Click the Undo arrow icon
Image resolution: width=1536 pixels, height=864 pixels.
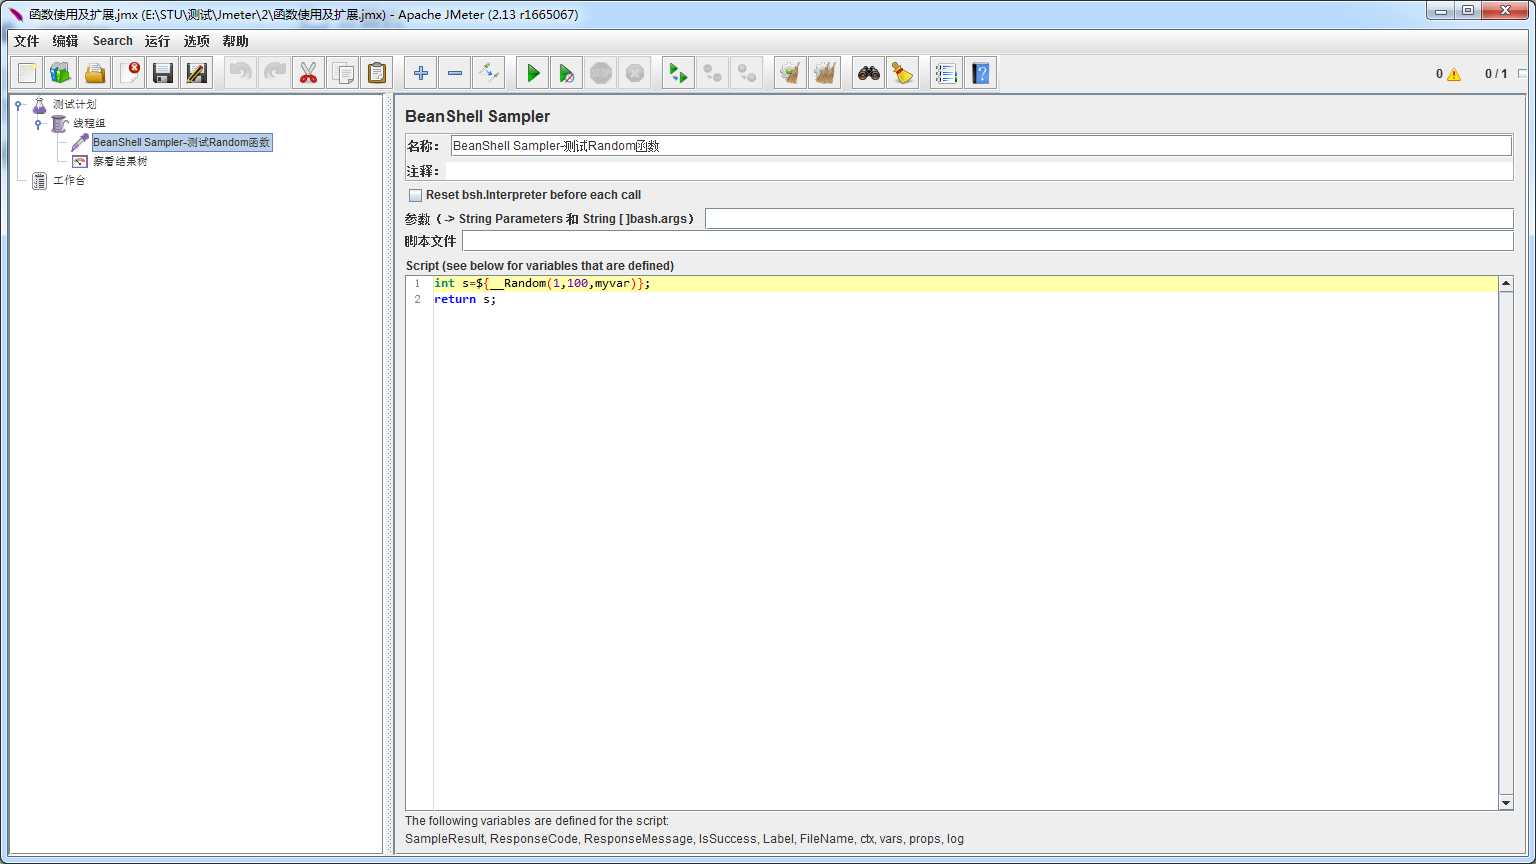[x=241, y=73]
